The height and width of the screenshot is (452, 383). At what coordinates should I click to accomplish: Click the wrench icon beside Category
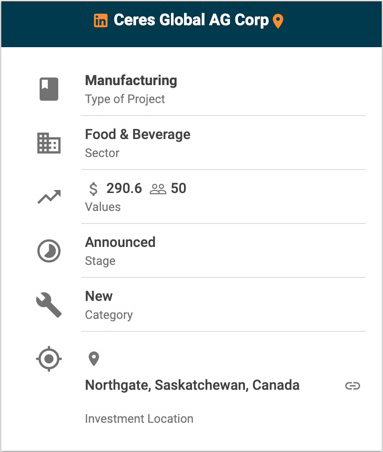pos(49,305)
